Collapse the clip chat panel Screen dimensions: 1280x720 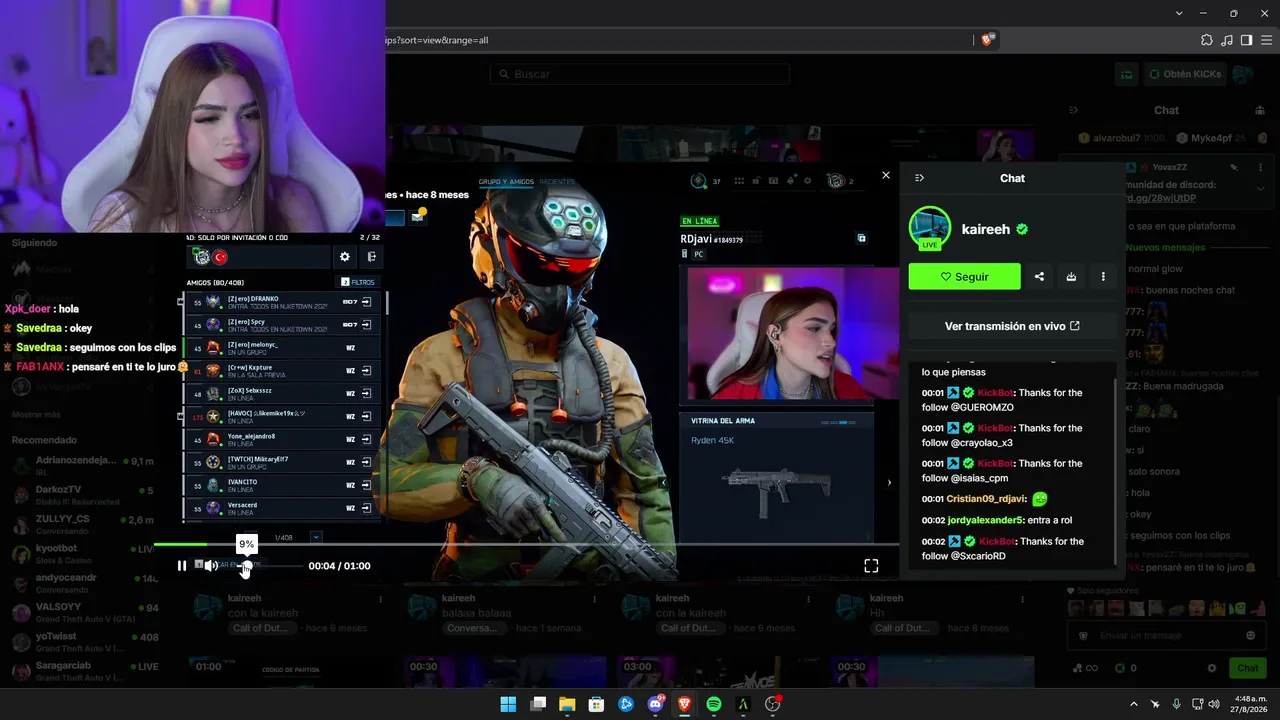click(x=919, y=178)
